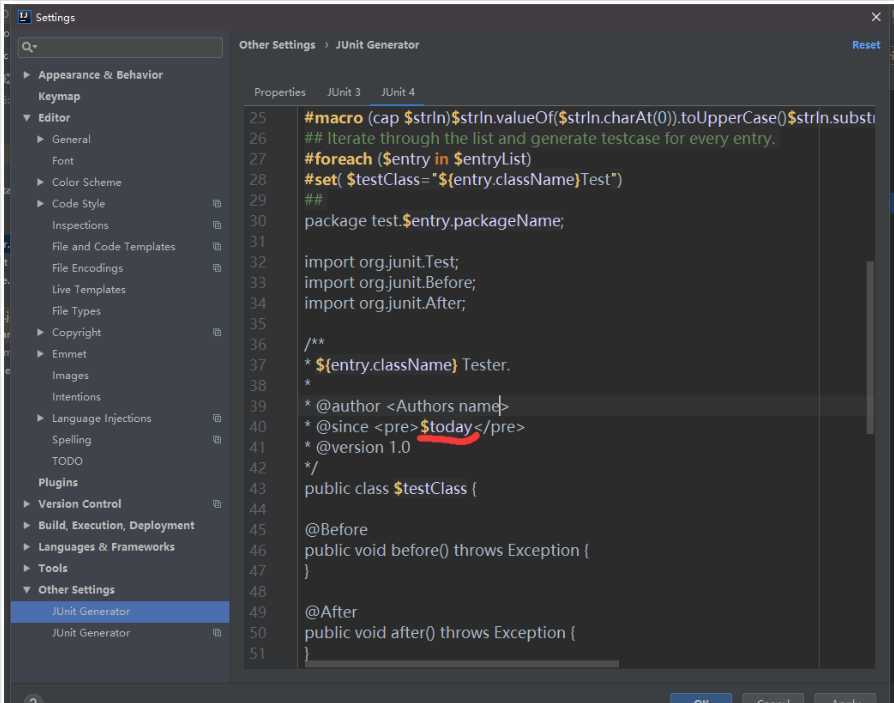Click the project-level icon beside Inspections
Image resolution: width=894 pixels, height=703 pixels.
tap(217, 225)
